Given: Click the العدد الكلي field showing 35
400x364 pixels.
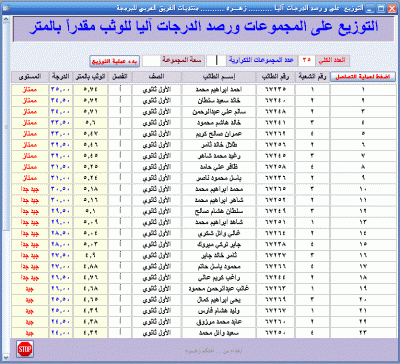Looking at the screenshot, I should point(306,60).
